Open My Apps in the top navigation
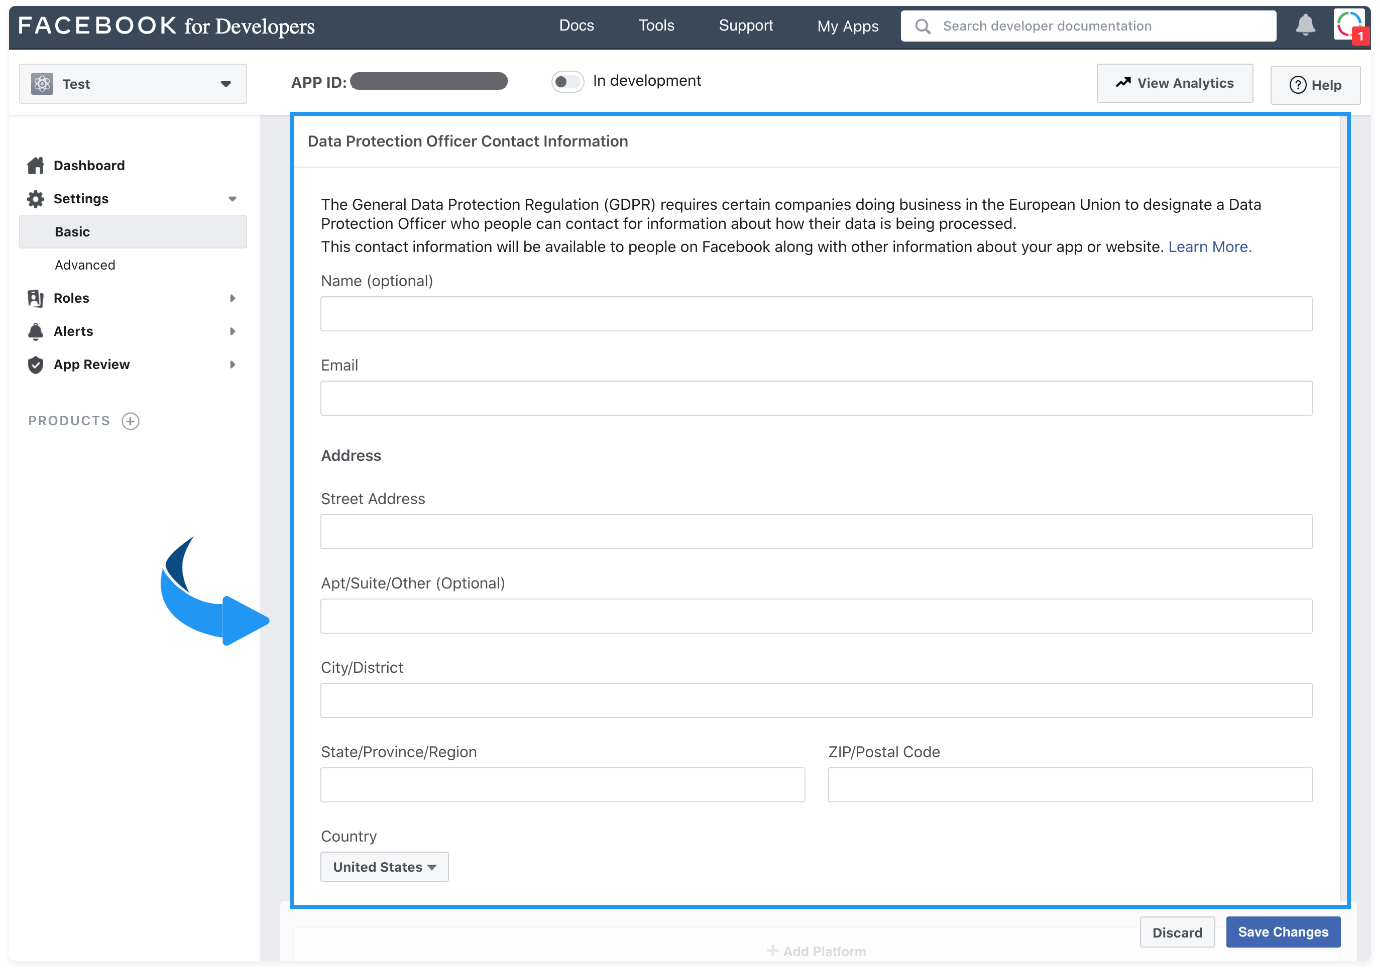Viewport: 1380px width, 973px height. coord(848,27)
